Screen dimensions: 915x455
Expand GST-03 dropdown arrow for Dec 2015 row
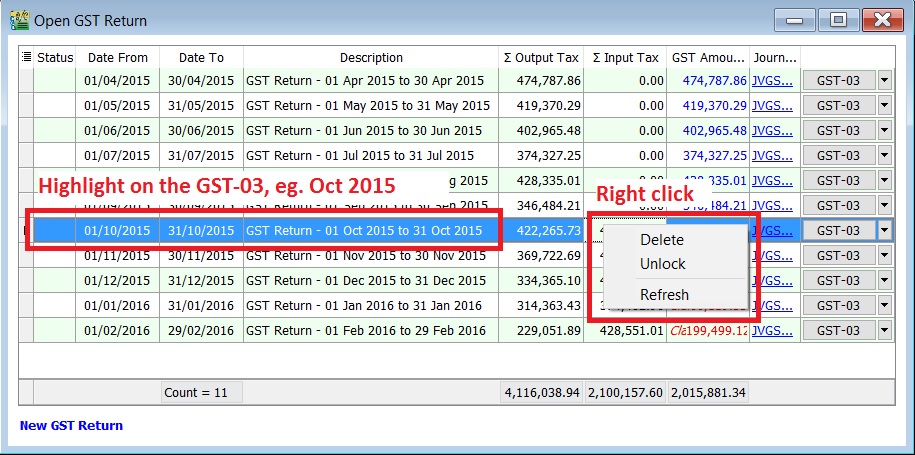point(885,281)
